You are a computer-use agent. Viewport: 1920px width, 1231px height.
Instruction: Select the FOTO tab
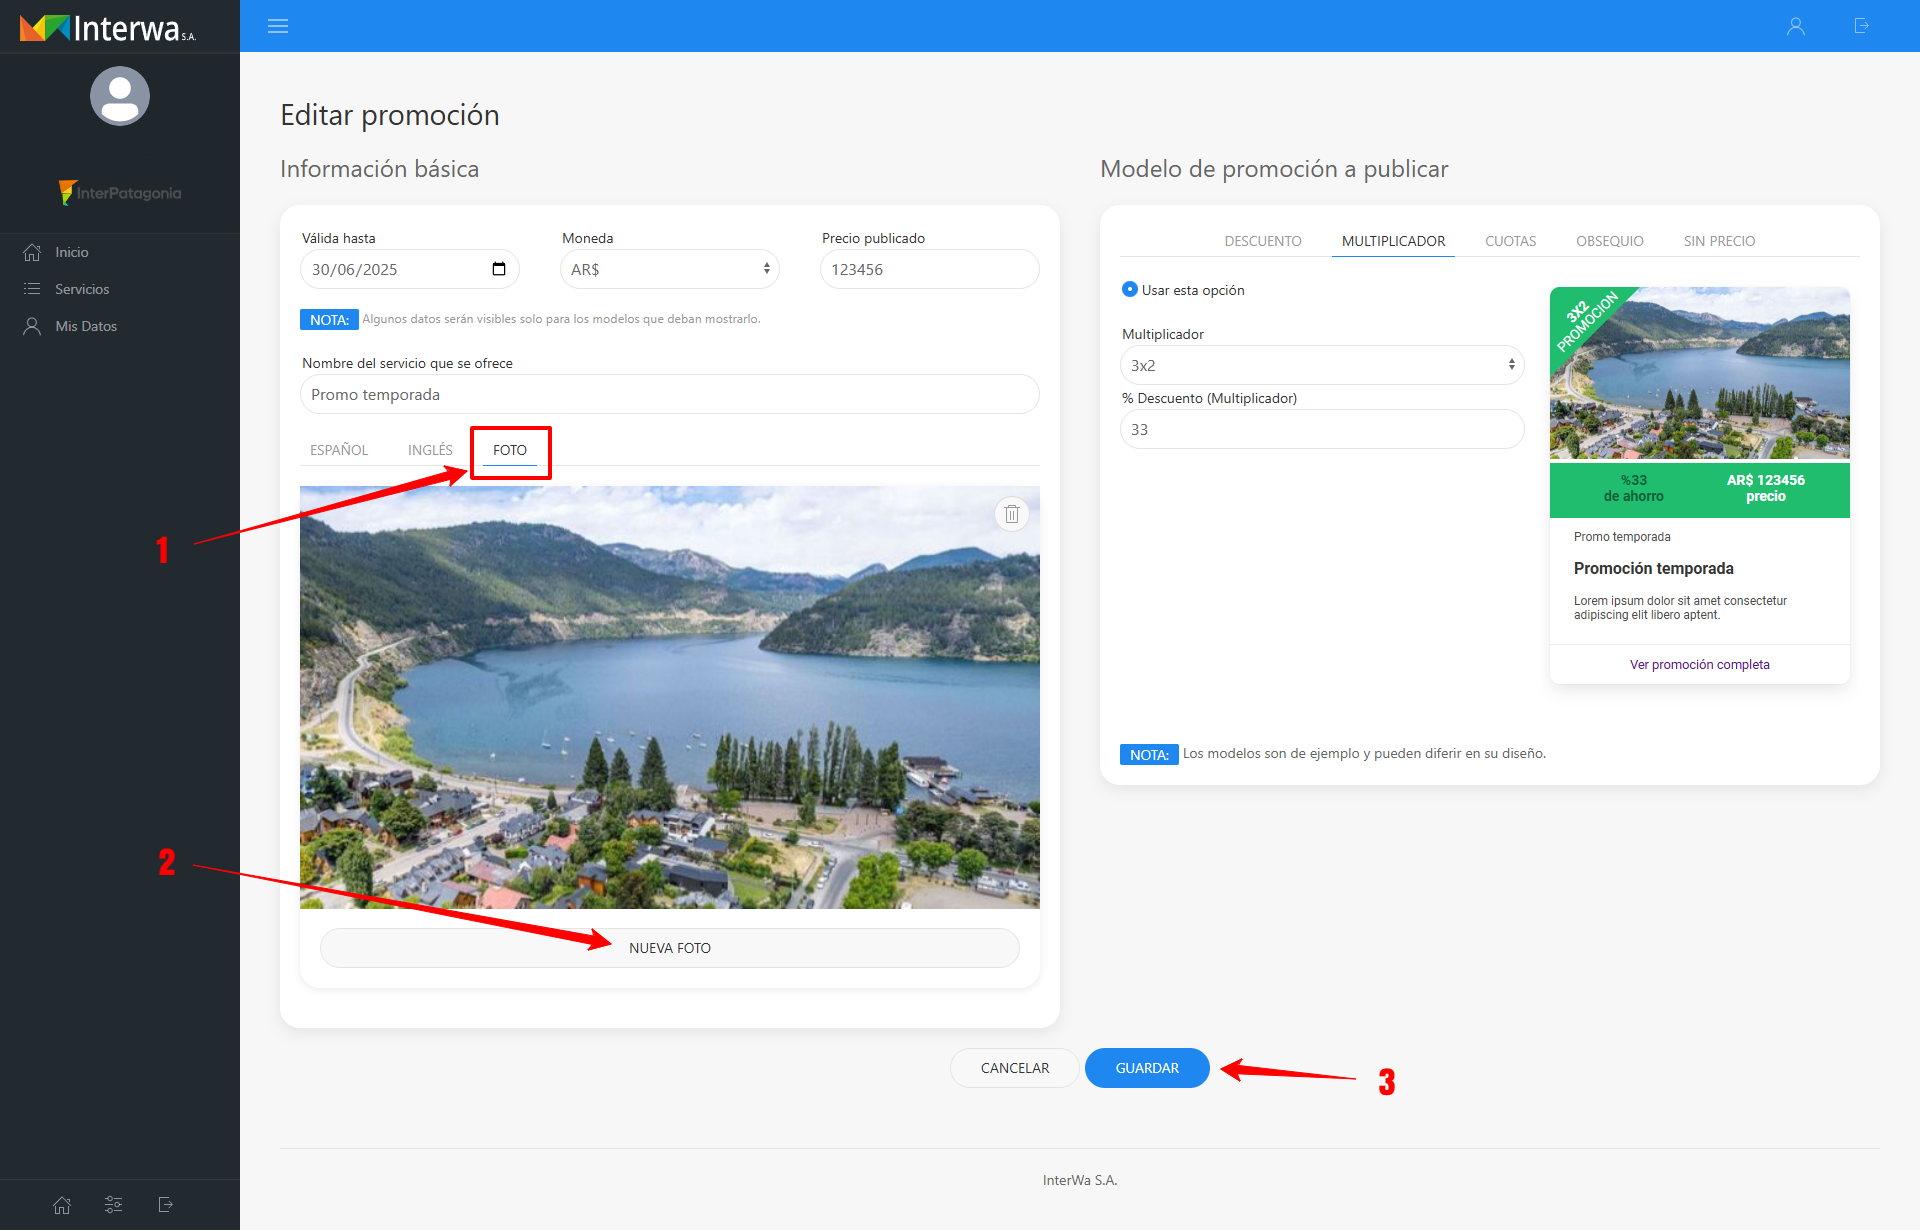[x=510, y=450]
